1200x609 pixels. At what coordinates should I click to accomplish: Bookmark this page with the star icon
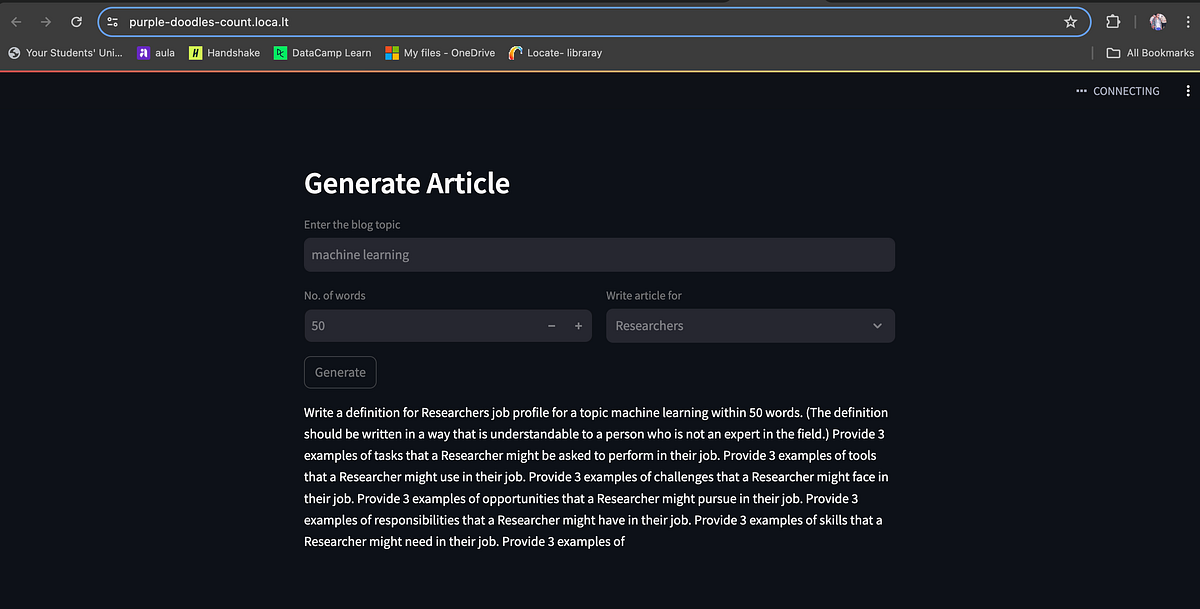click(1070, 21)
